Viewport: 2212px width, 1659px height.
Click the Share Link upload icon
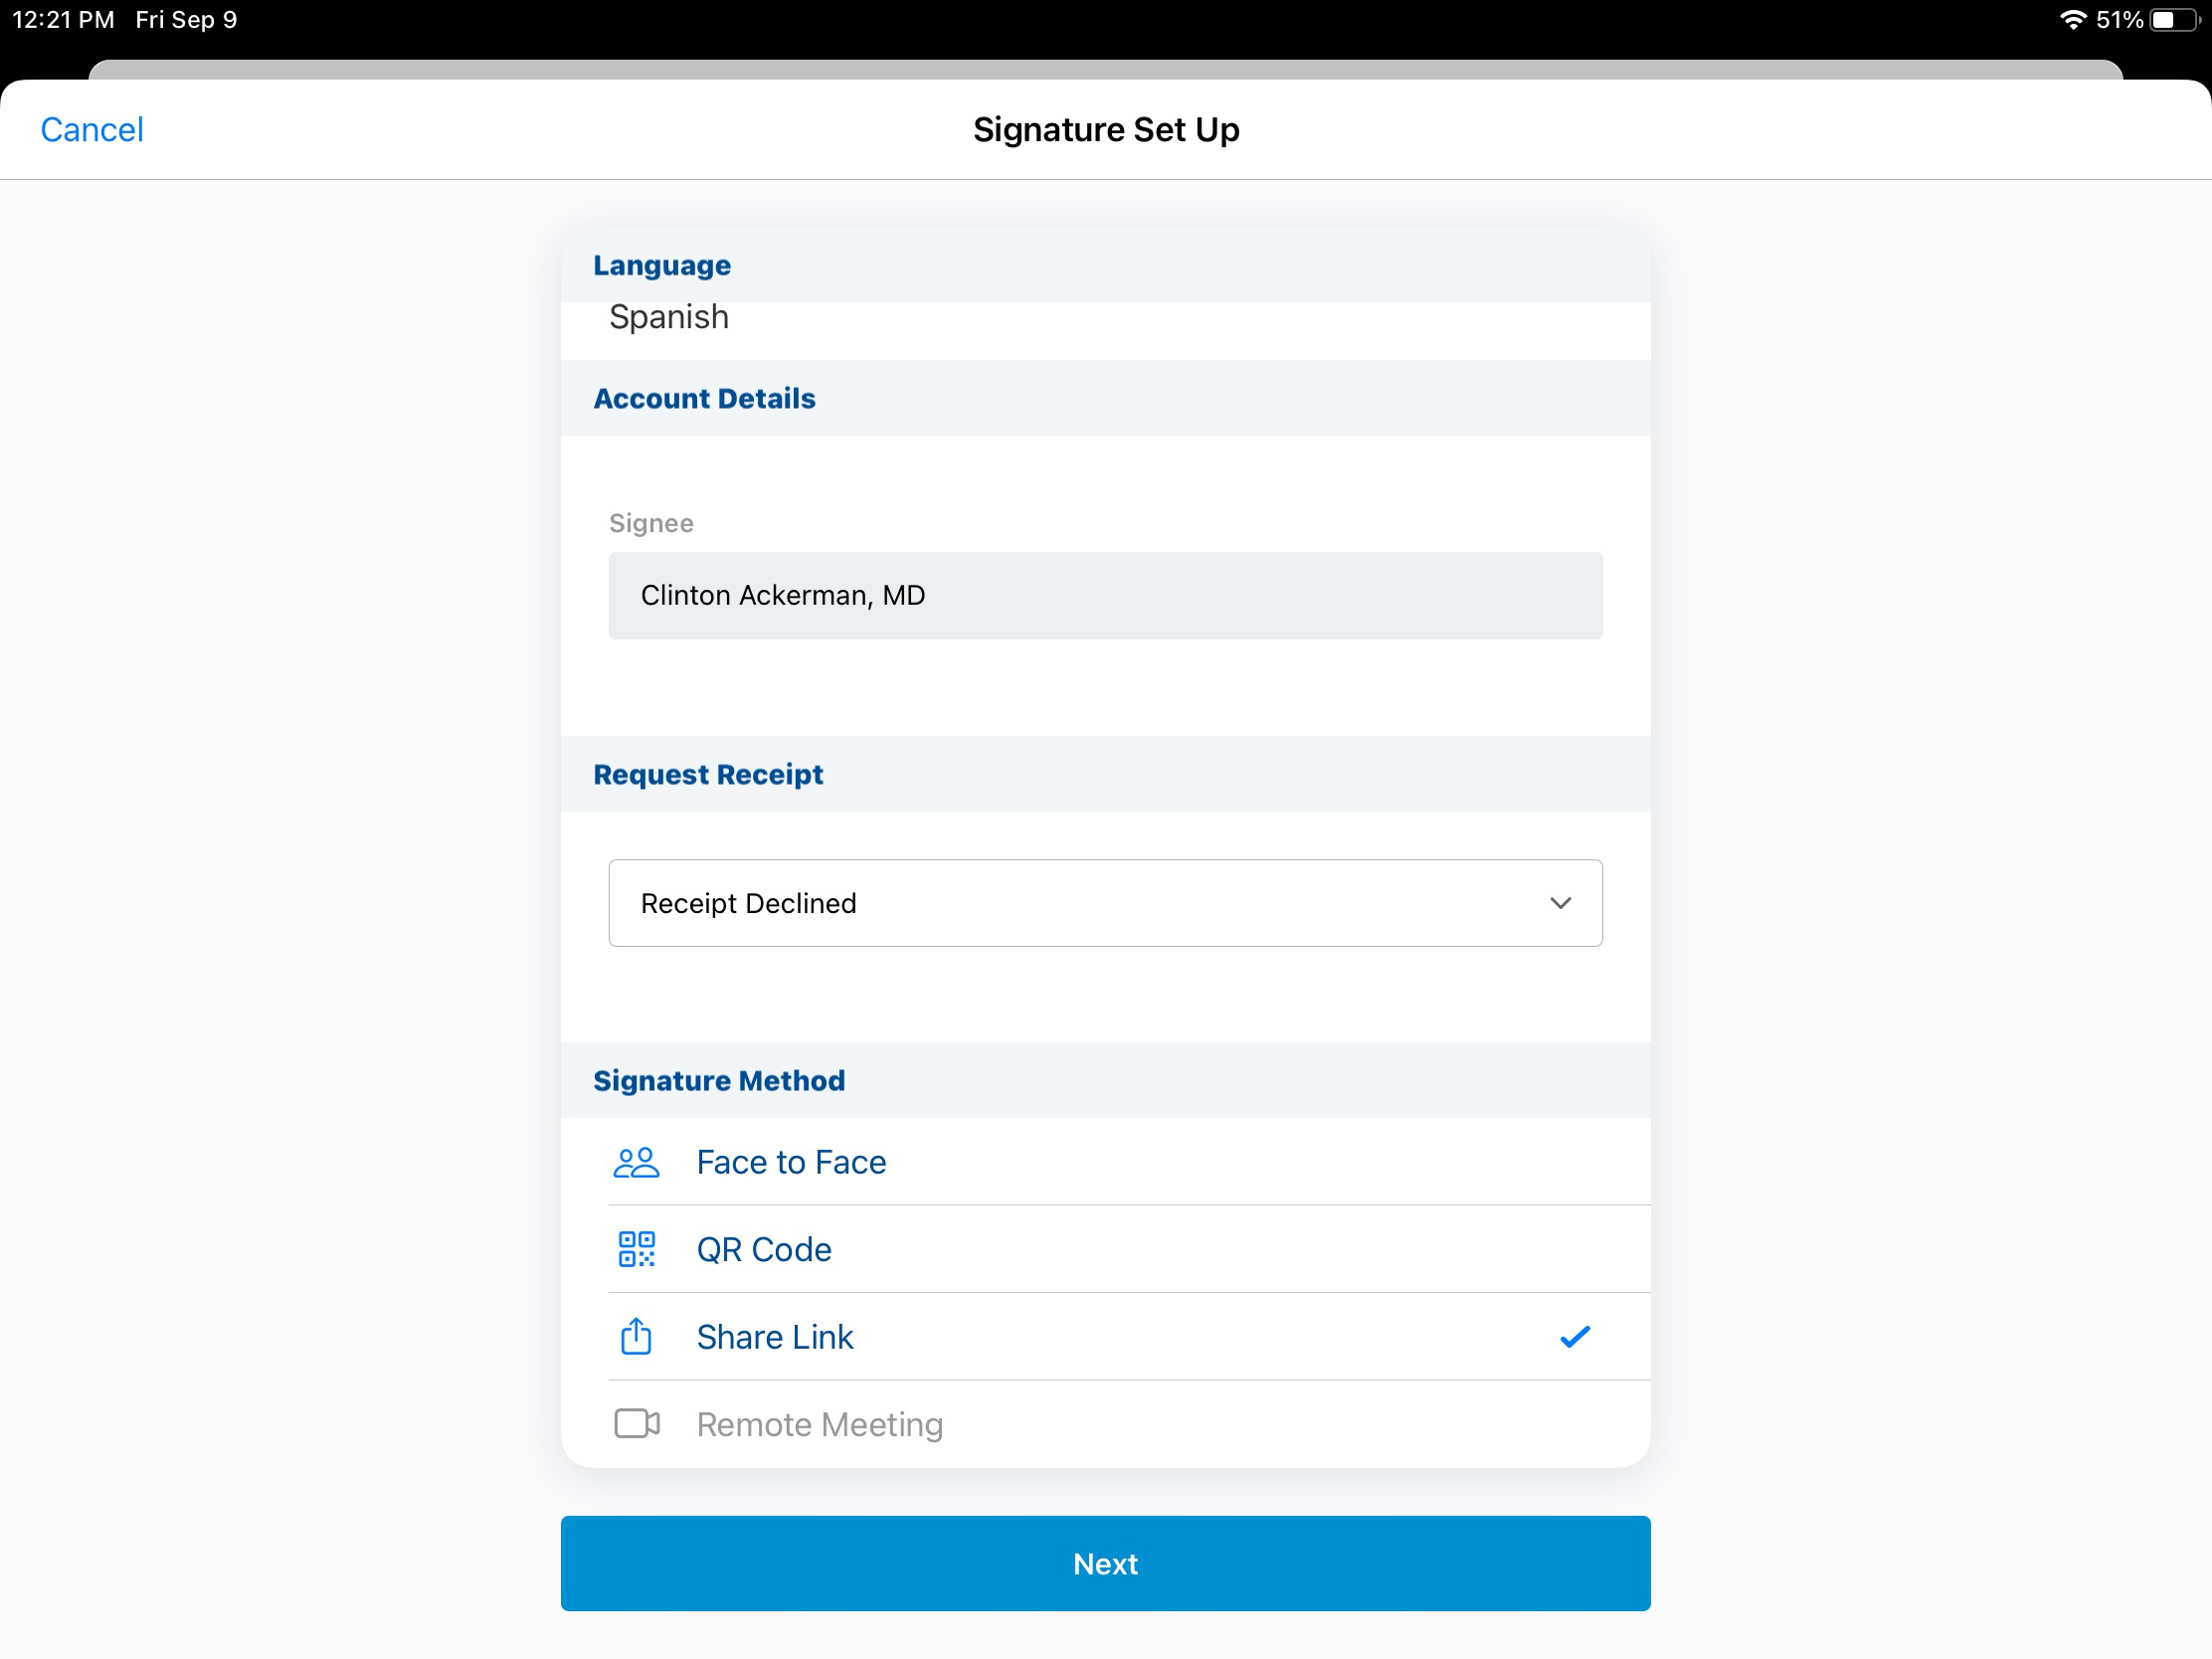[636, 1336]
